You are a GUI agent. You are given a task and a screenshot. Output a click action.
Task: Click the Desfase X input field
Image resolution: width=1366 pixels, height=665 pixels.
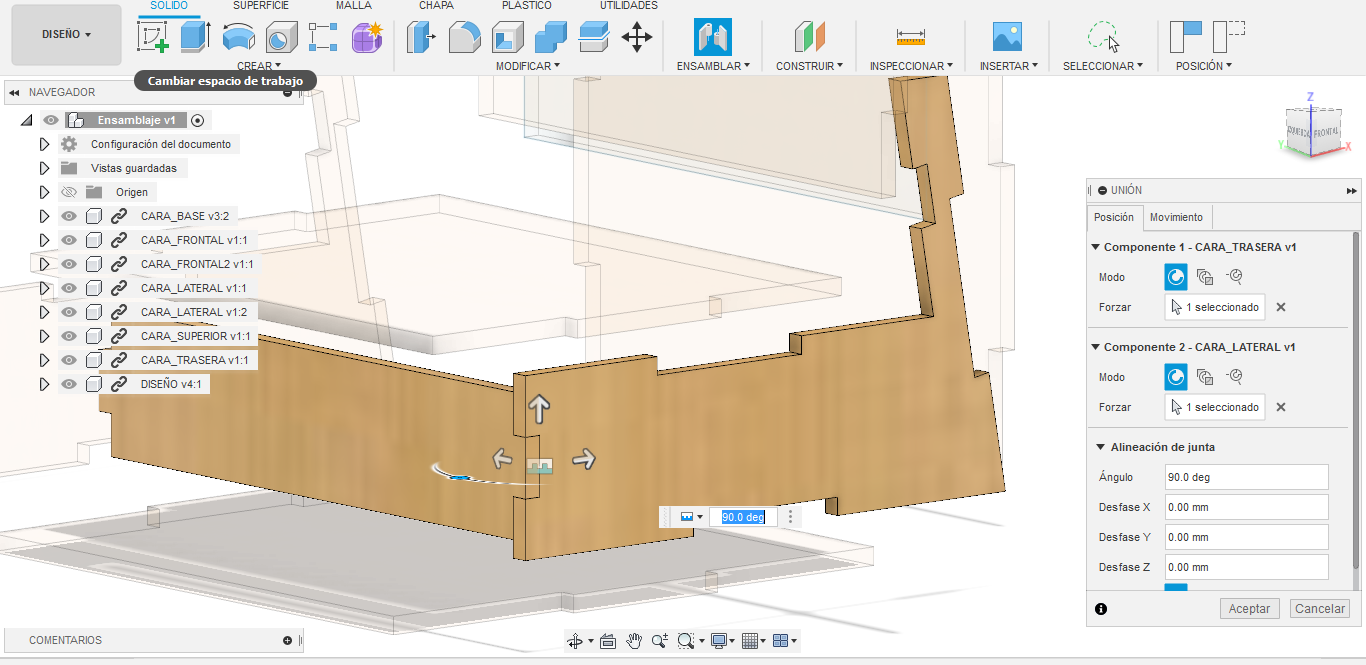1247,507
